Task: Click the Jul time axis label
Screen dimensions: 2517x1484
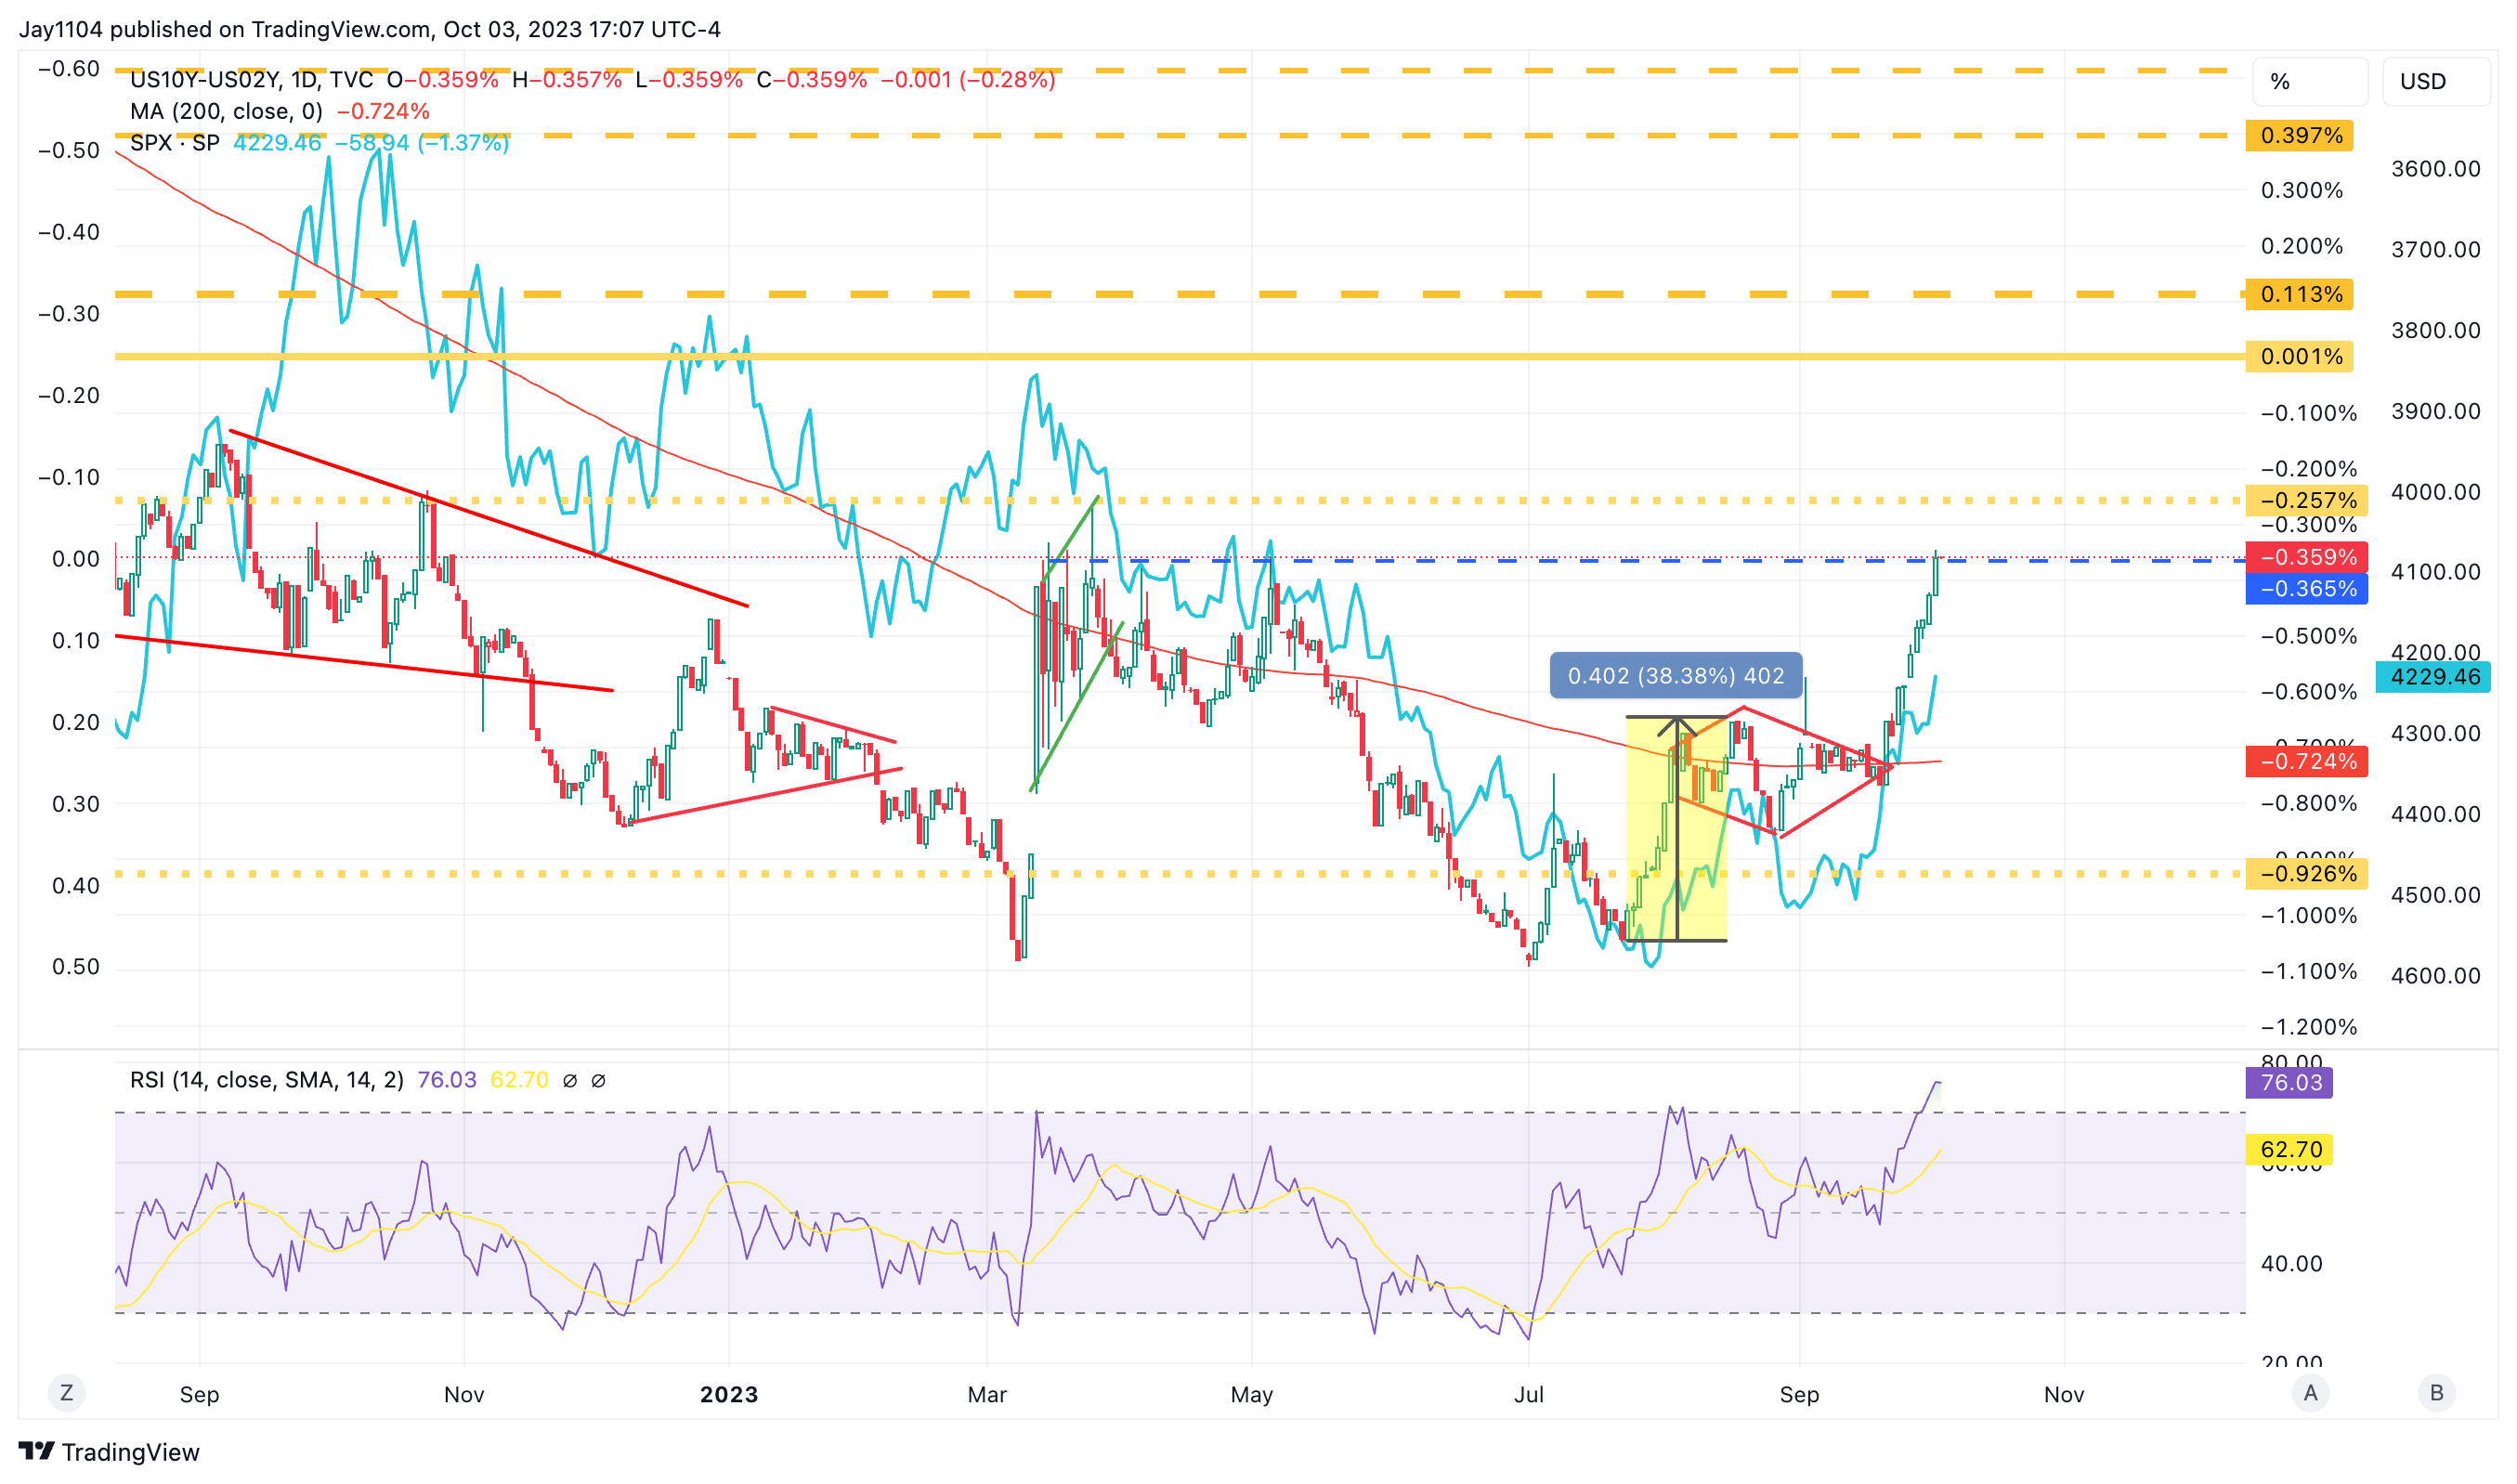Action: (x=1528, y=1394)
